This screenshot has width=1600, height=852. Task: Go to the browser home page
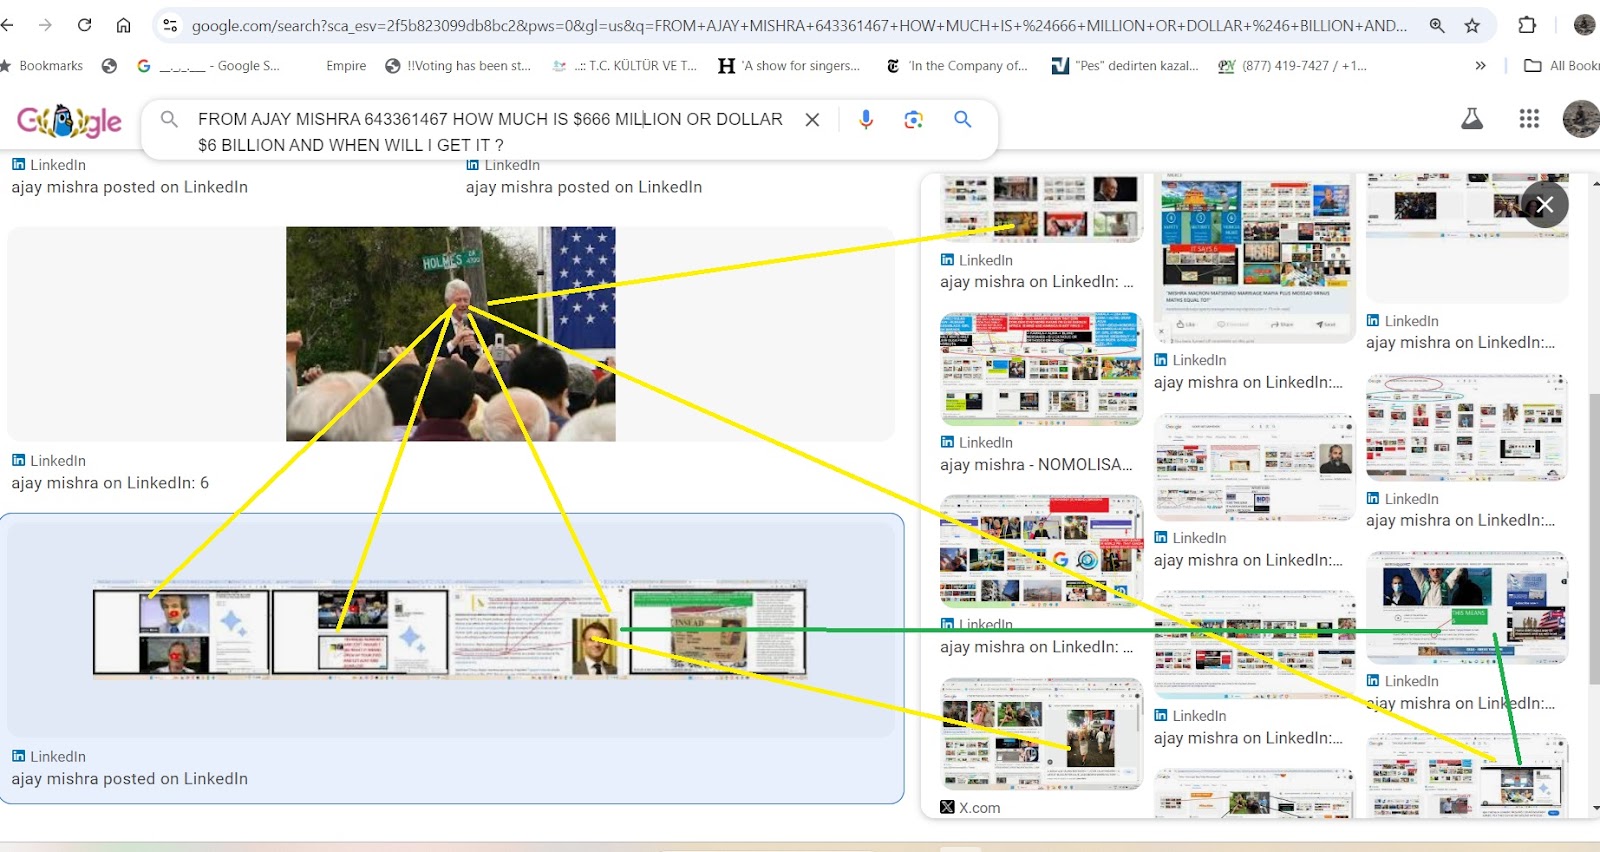point(123,26)
